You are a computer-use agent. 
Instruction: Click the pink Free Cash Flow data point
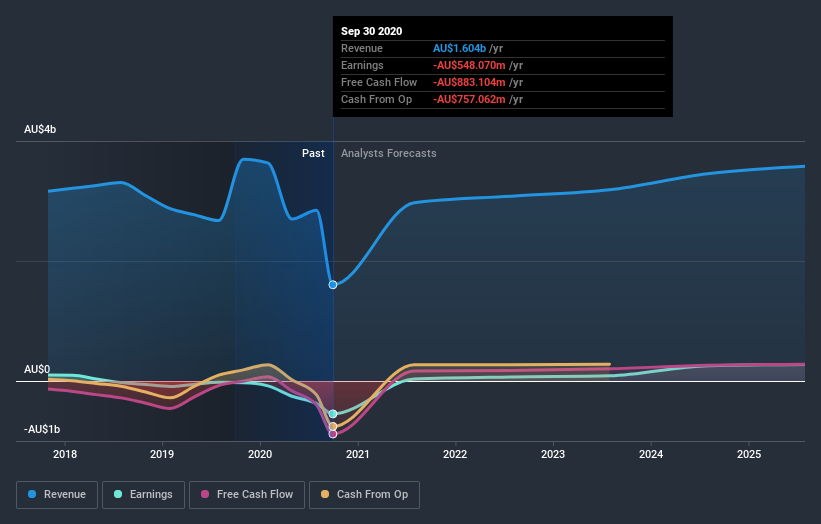coord(333,434)
